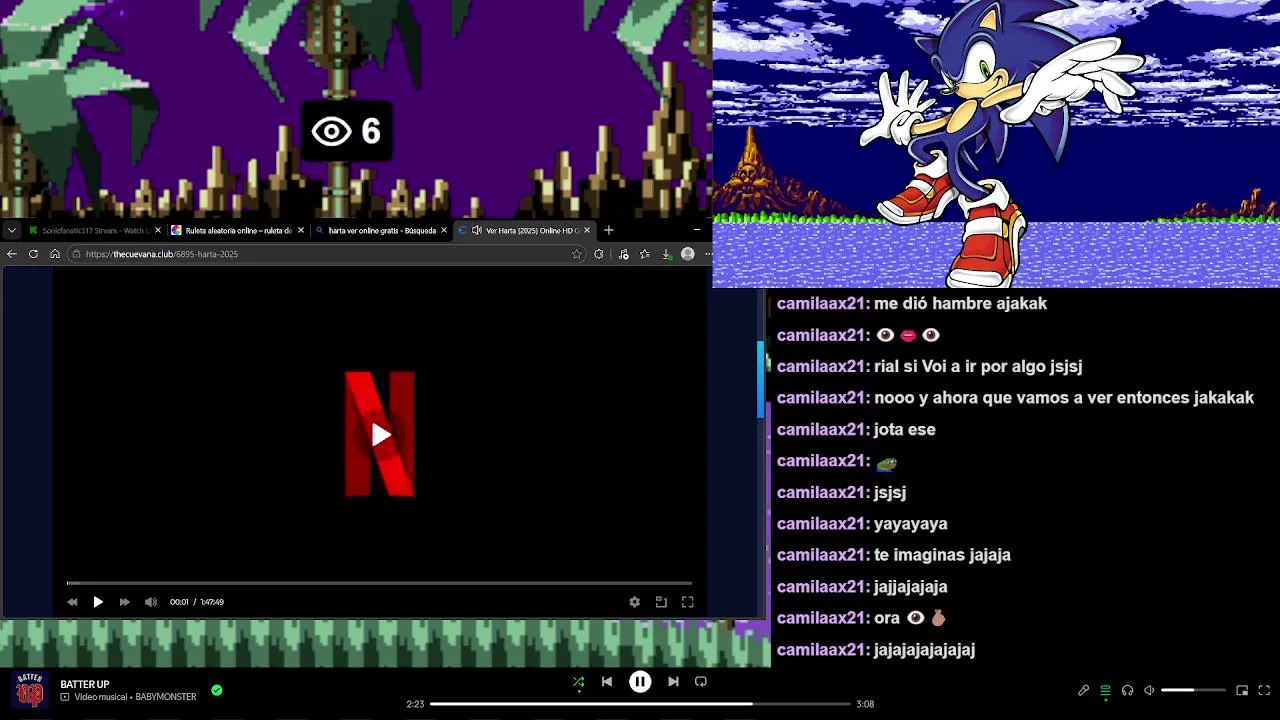Click the thecuevana.club address bar
The image size is (1280, 720).
pos(326,254)
